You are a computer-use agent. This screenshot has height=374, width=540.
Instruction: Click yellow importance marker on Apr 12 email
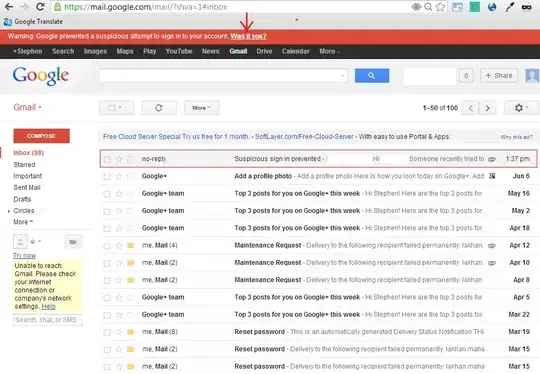131,246
